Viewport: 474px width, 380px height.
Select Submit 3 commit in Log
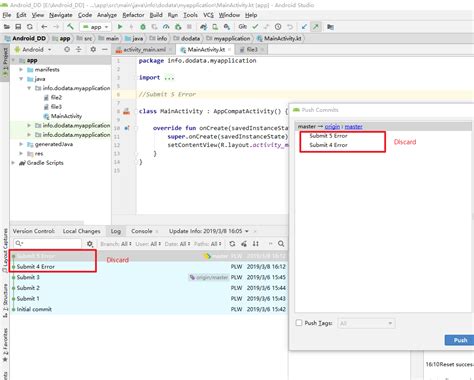click(149, 277)
